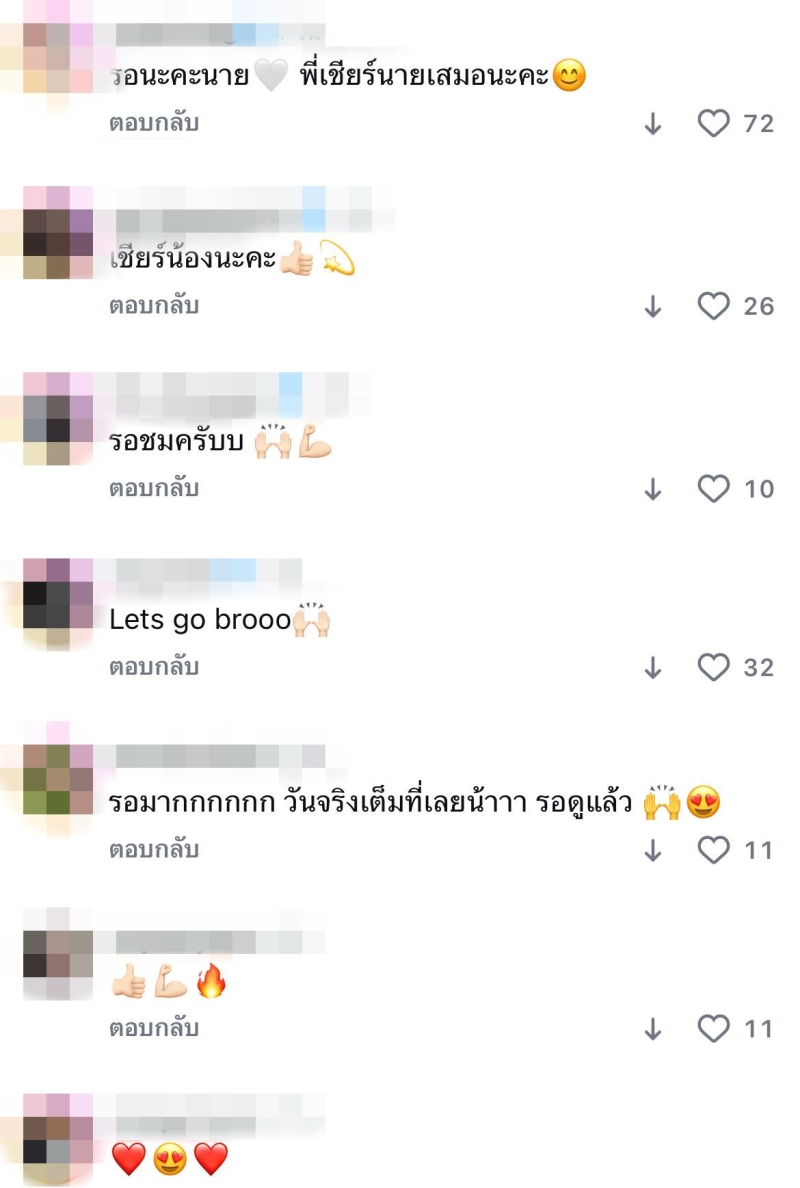This screenshot has height=1188, width=800.
Task: Downvote the comment with 72 likes
Action: pyautogui.click(x=653, y=123)
